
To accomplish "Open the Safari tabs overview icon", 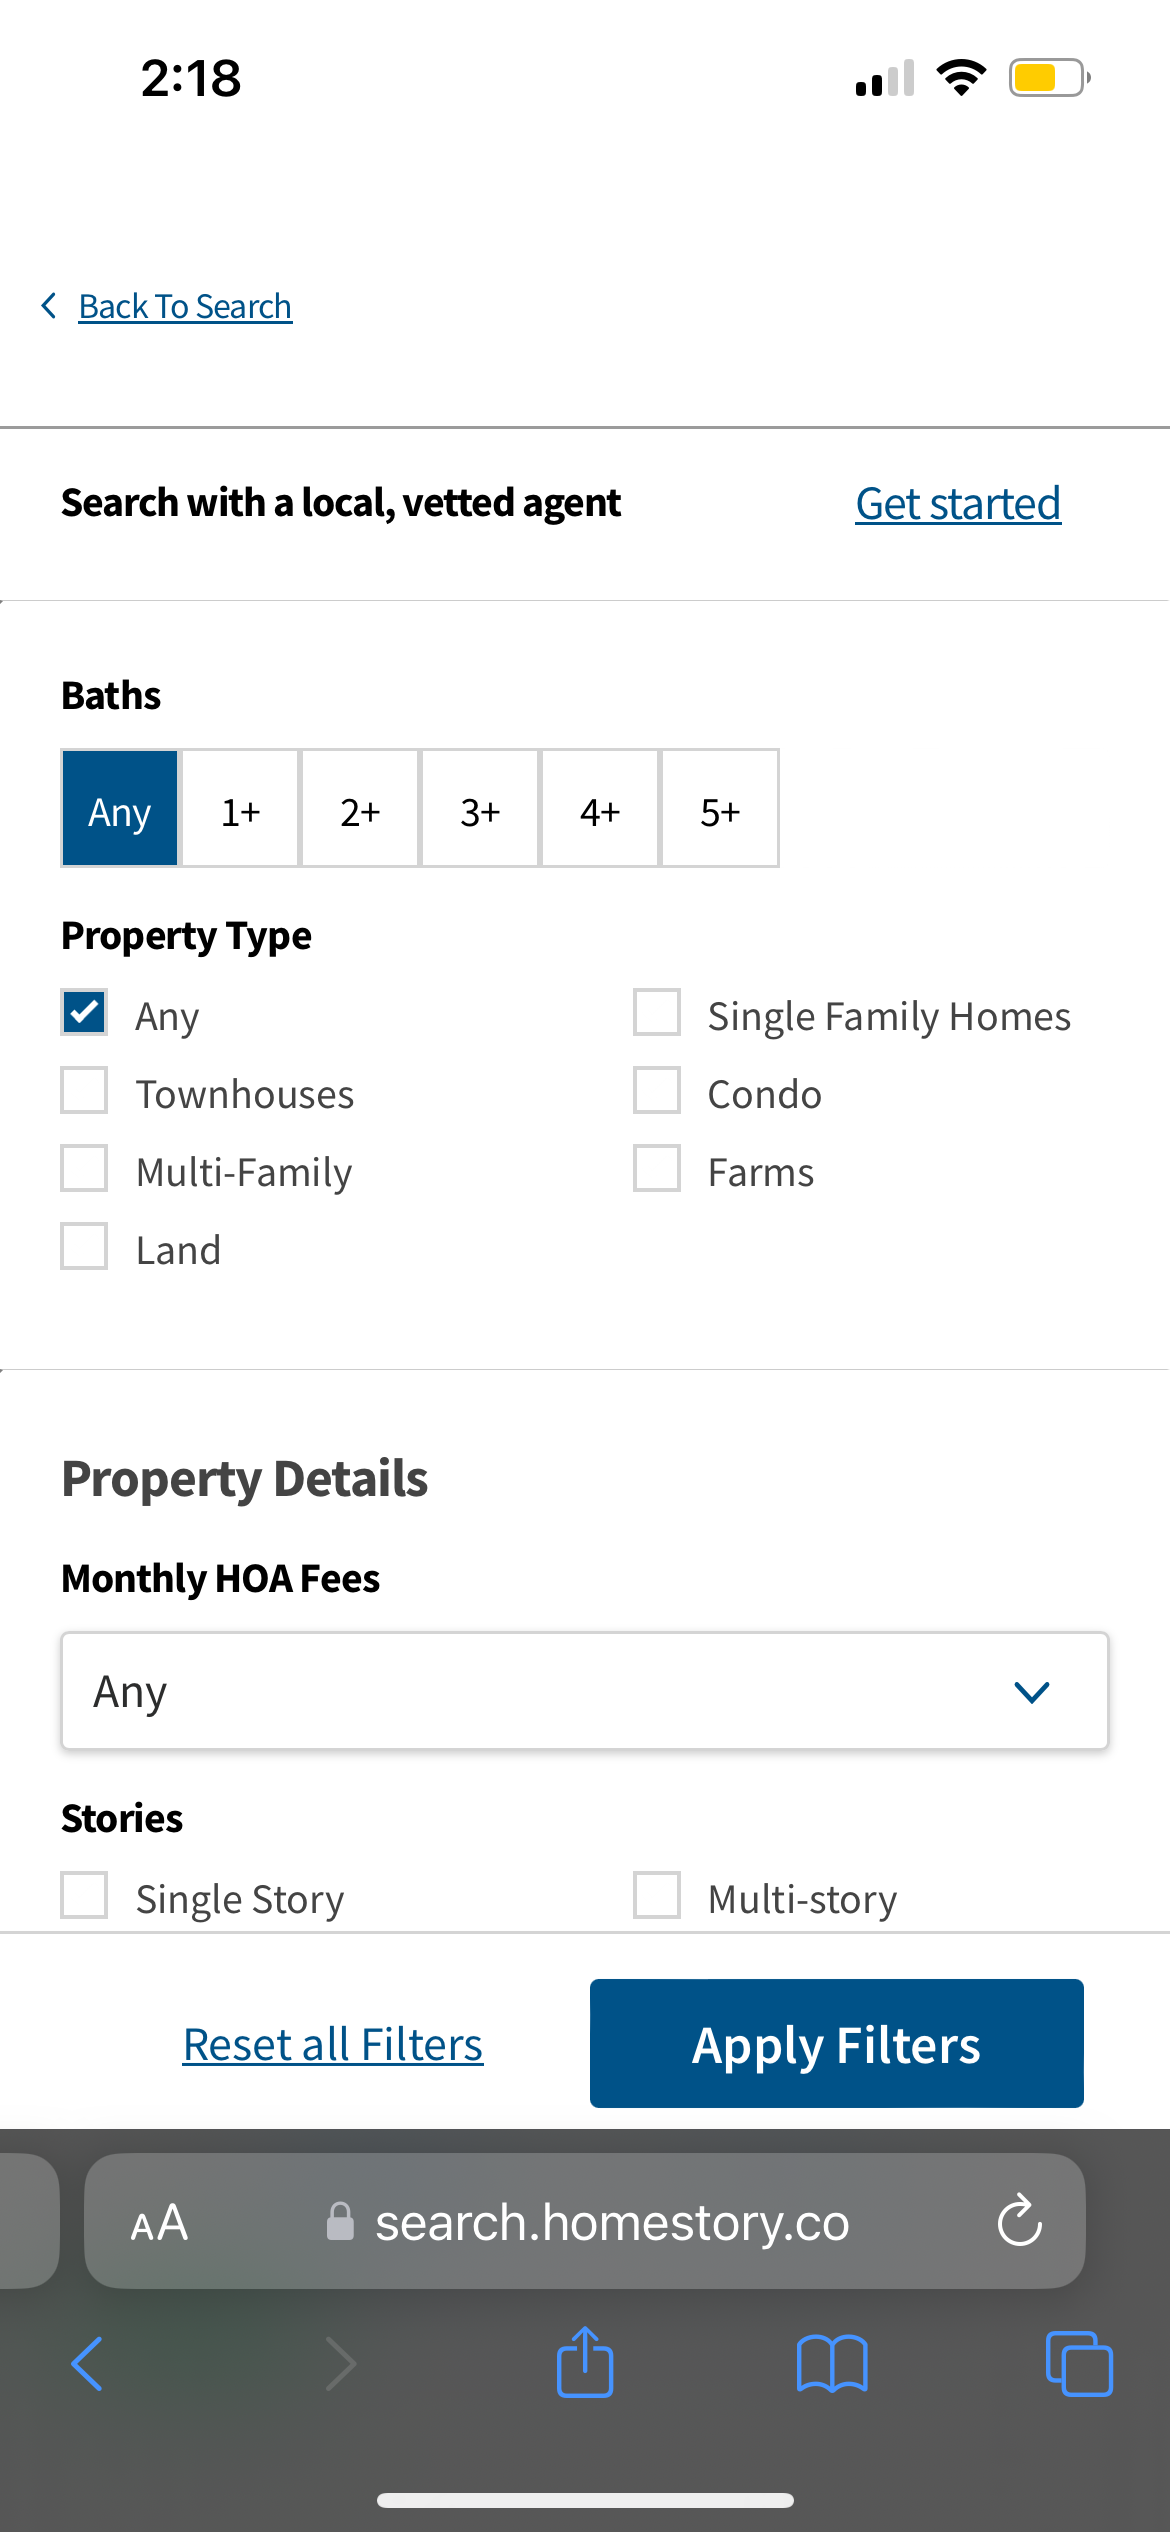I will click(1079, 2363).
